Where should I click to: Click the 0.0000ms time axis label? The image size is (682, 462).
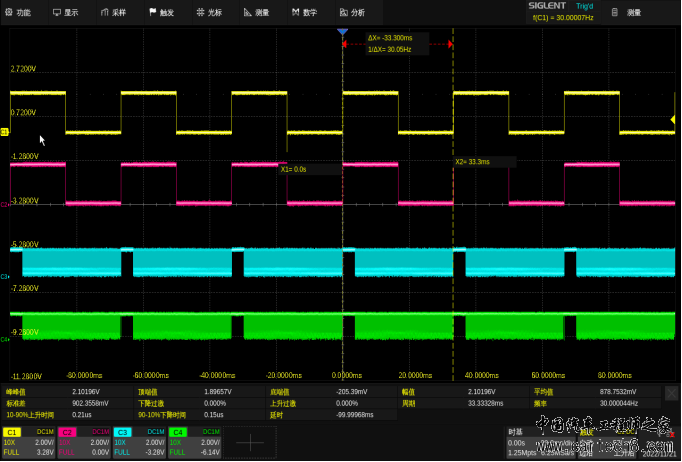[x=347, y=375]
